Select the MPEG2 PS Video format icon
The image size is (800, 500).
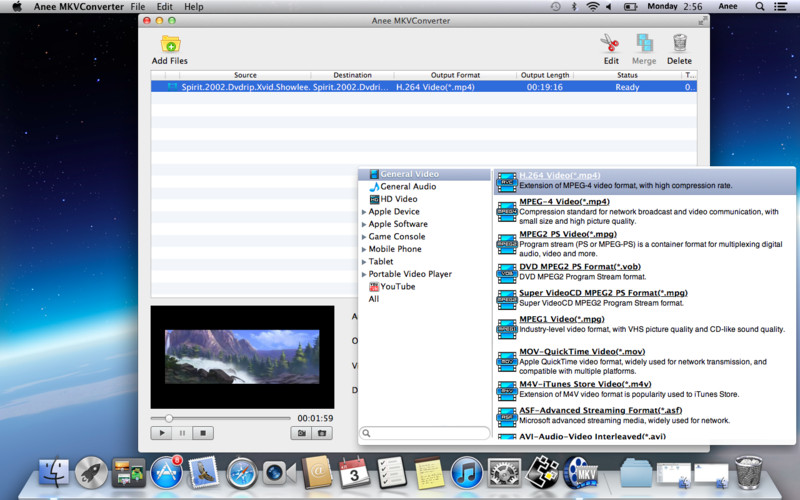pyautogui.click(x=507, y=244)
